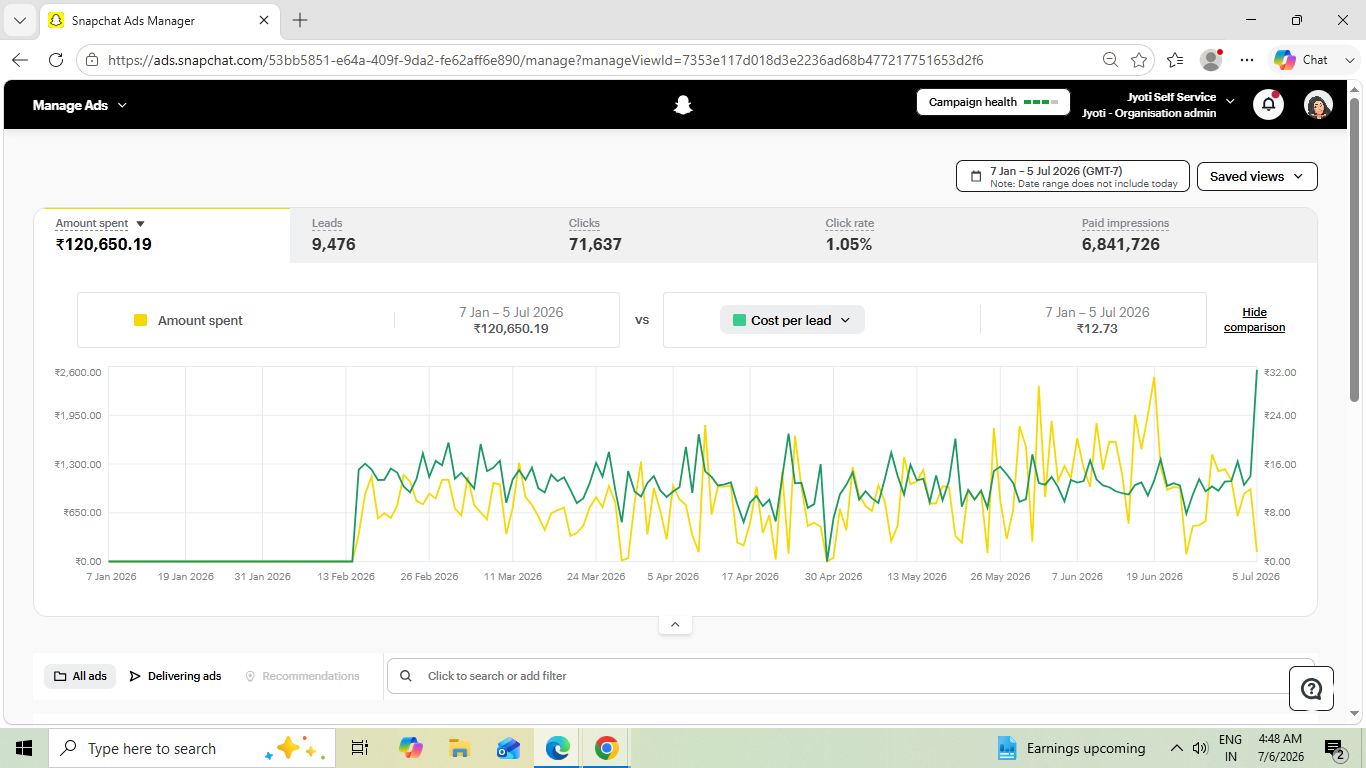Open the browser tab list chevron
Viewport: 1366px width, 768px height.
[20, 20]
